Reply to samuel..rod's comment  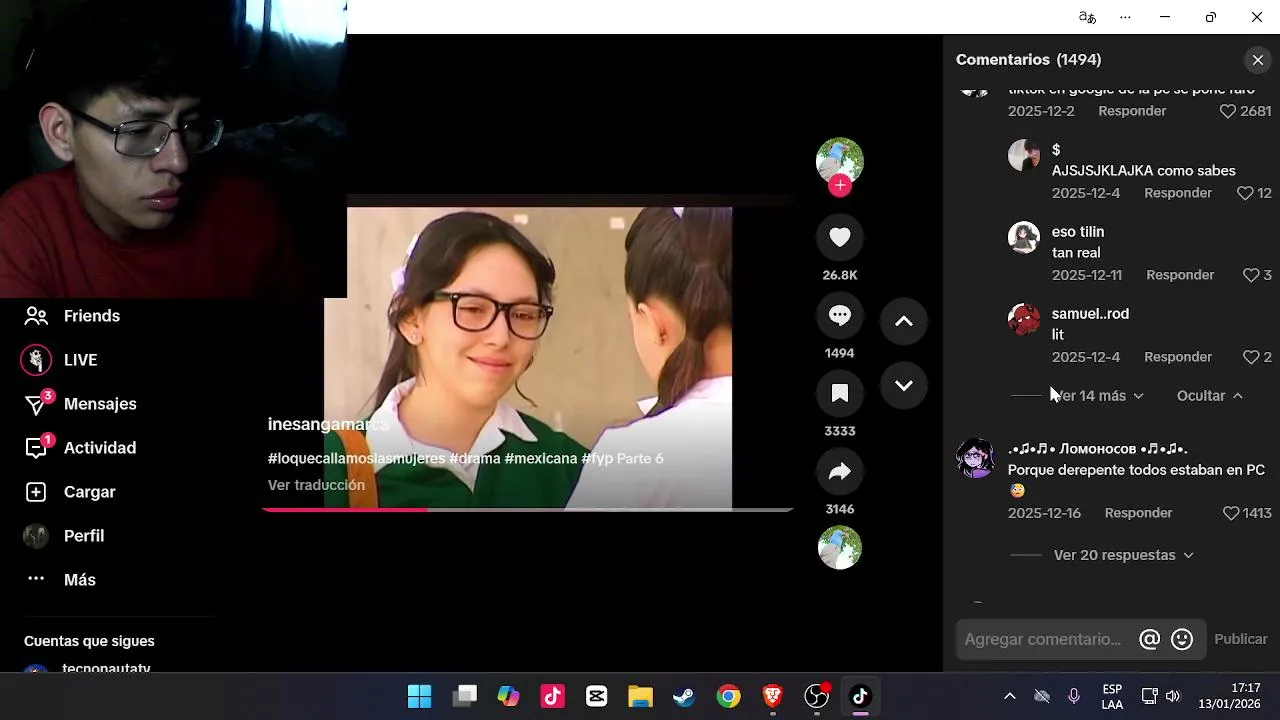tap(1178, 357)
